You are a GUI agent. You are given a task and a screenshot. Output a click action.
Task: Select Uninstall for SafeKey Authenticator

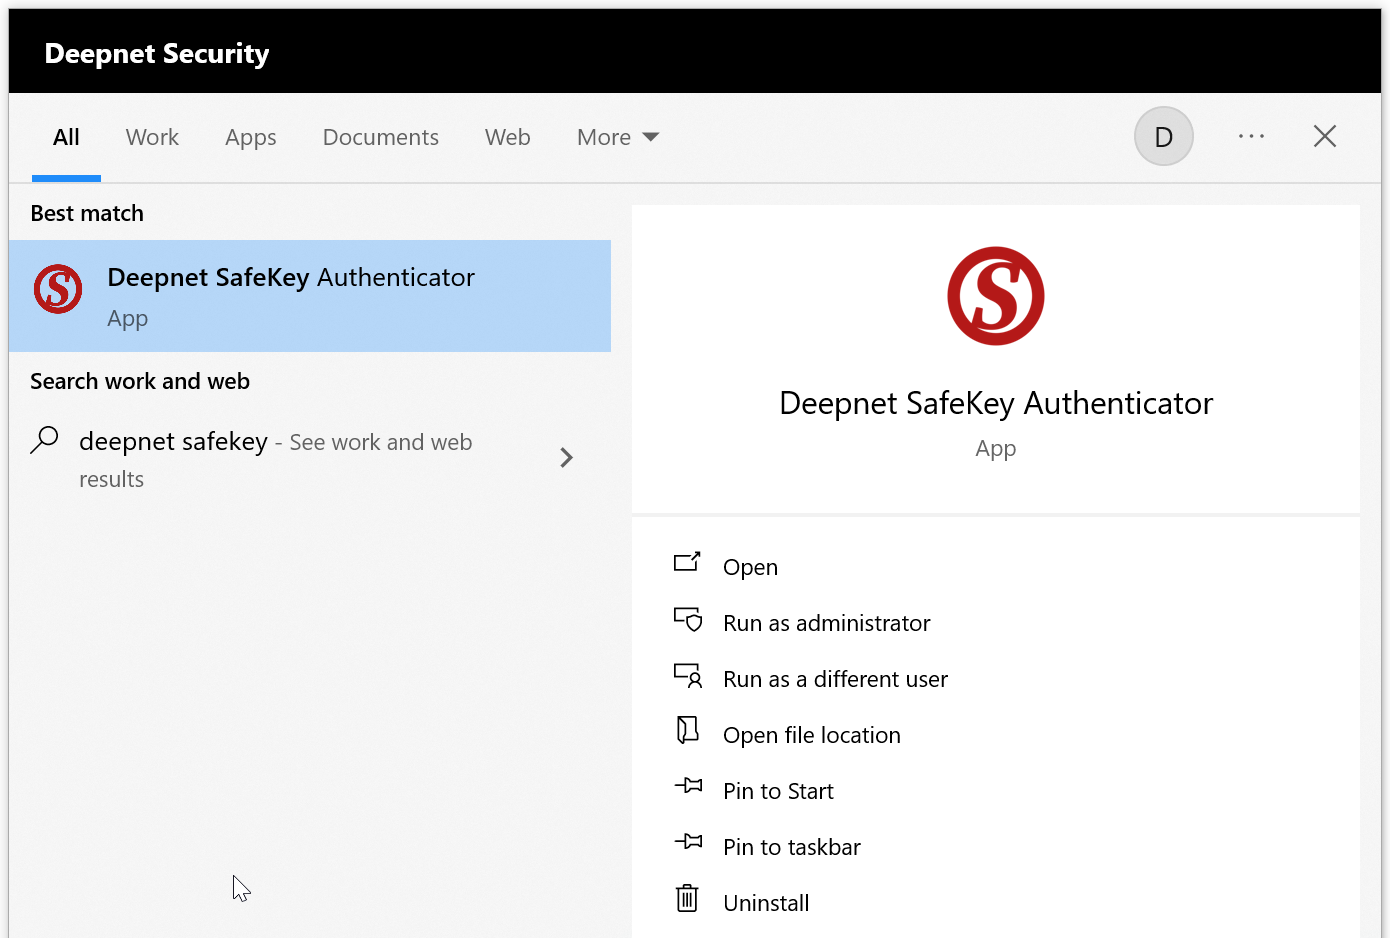pyautogui.click(x=766, y=903)
